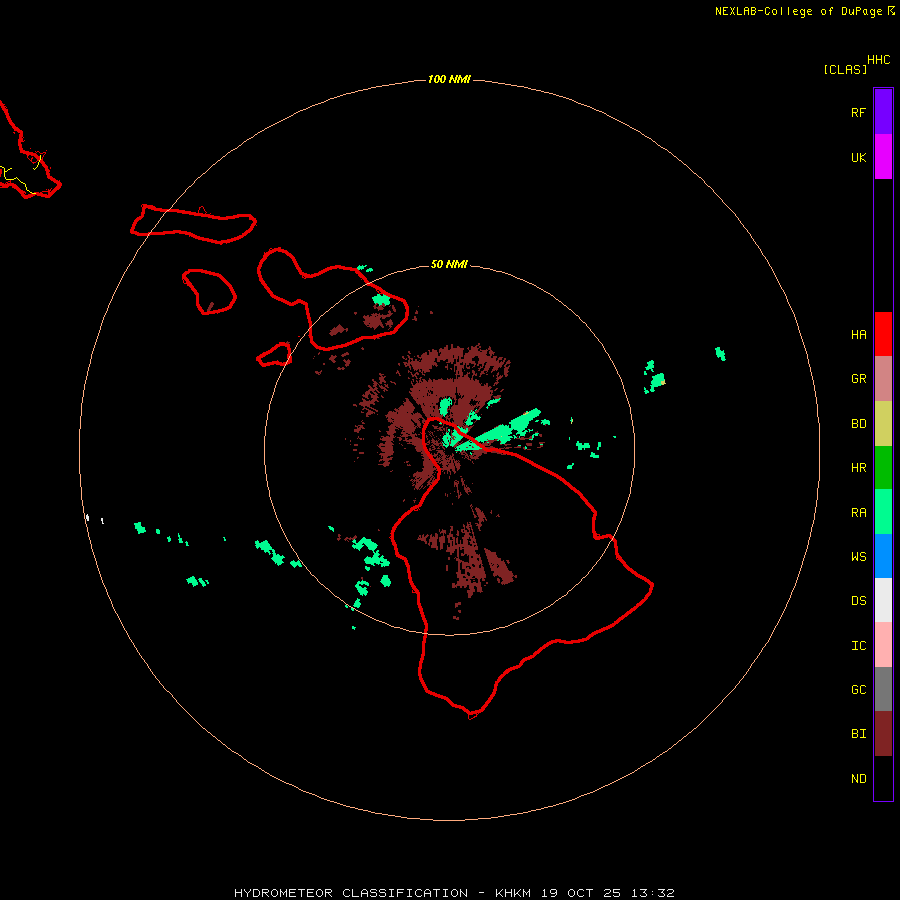Click the "GC" legend label
Image resolution: width=900 pixels, height=900 pixels.
(858, 690)
